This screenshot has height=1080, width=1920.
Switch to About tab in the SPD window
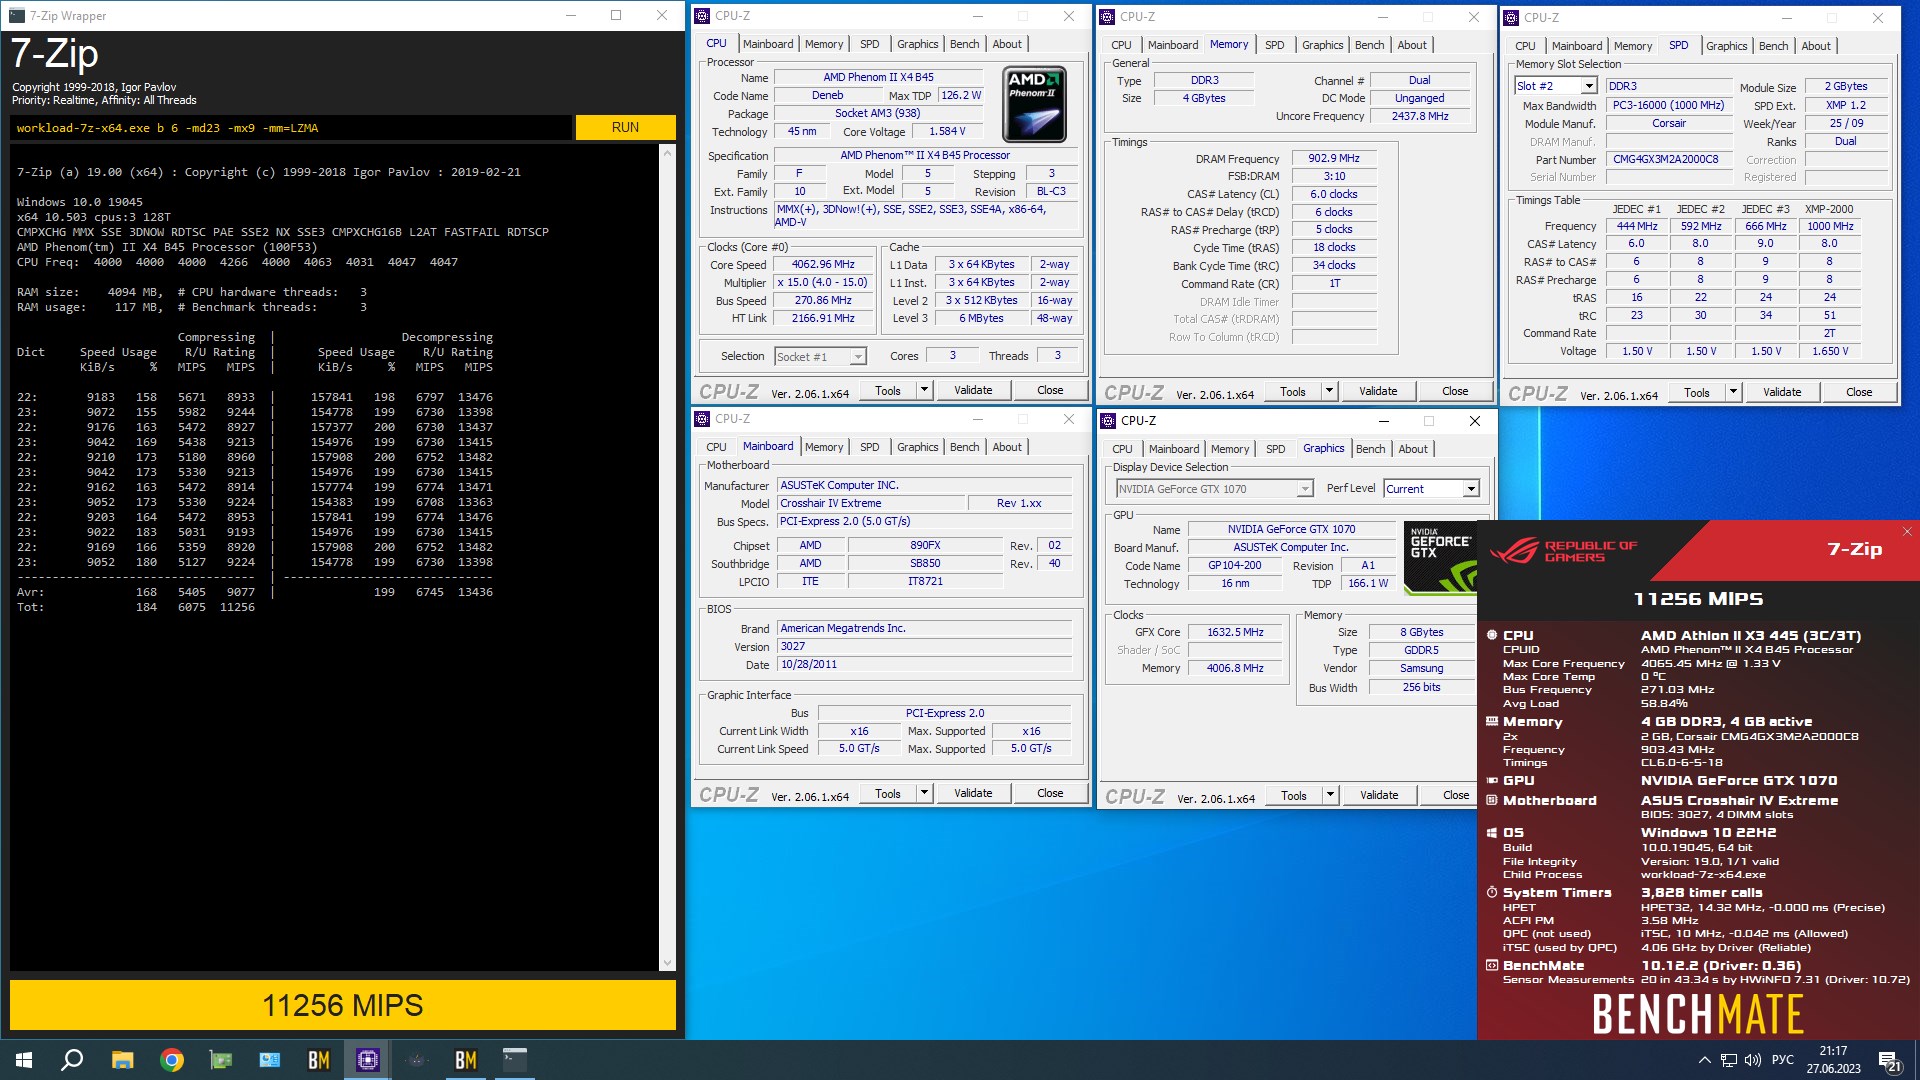[1816, 46]
